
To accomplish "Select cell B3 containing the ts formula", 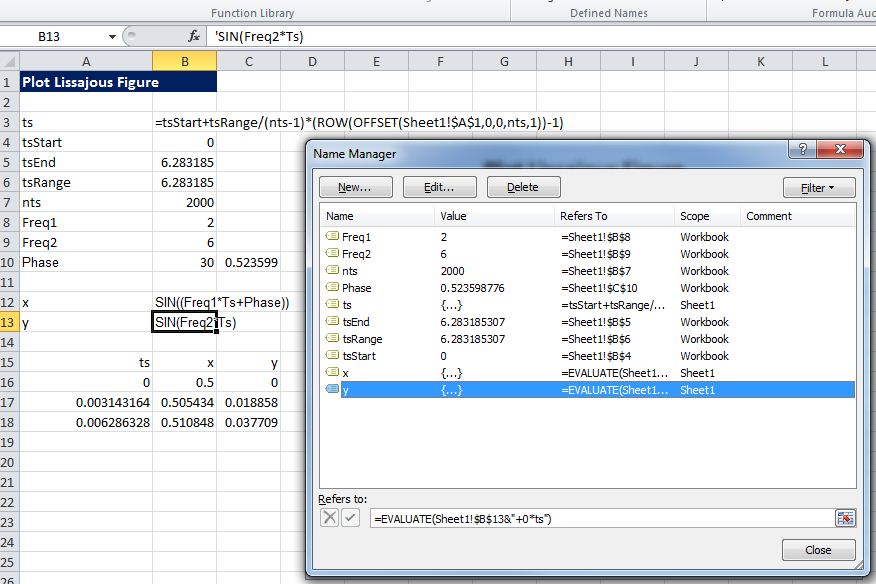I will click(184, 122).
